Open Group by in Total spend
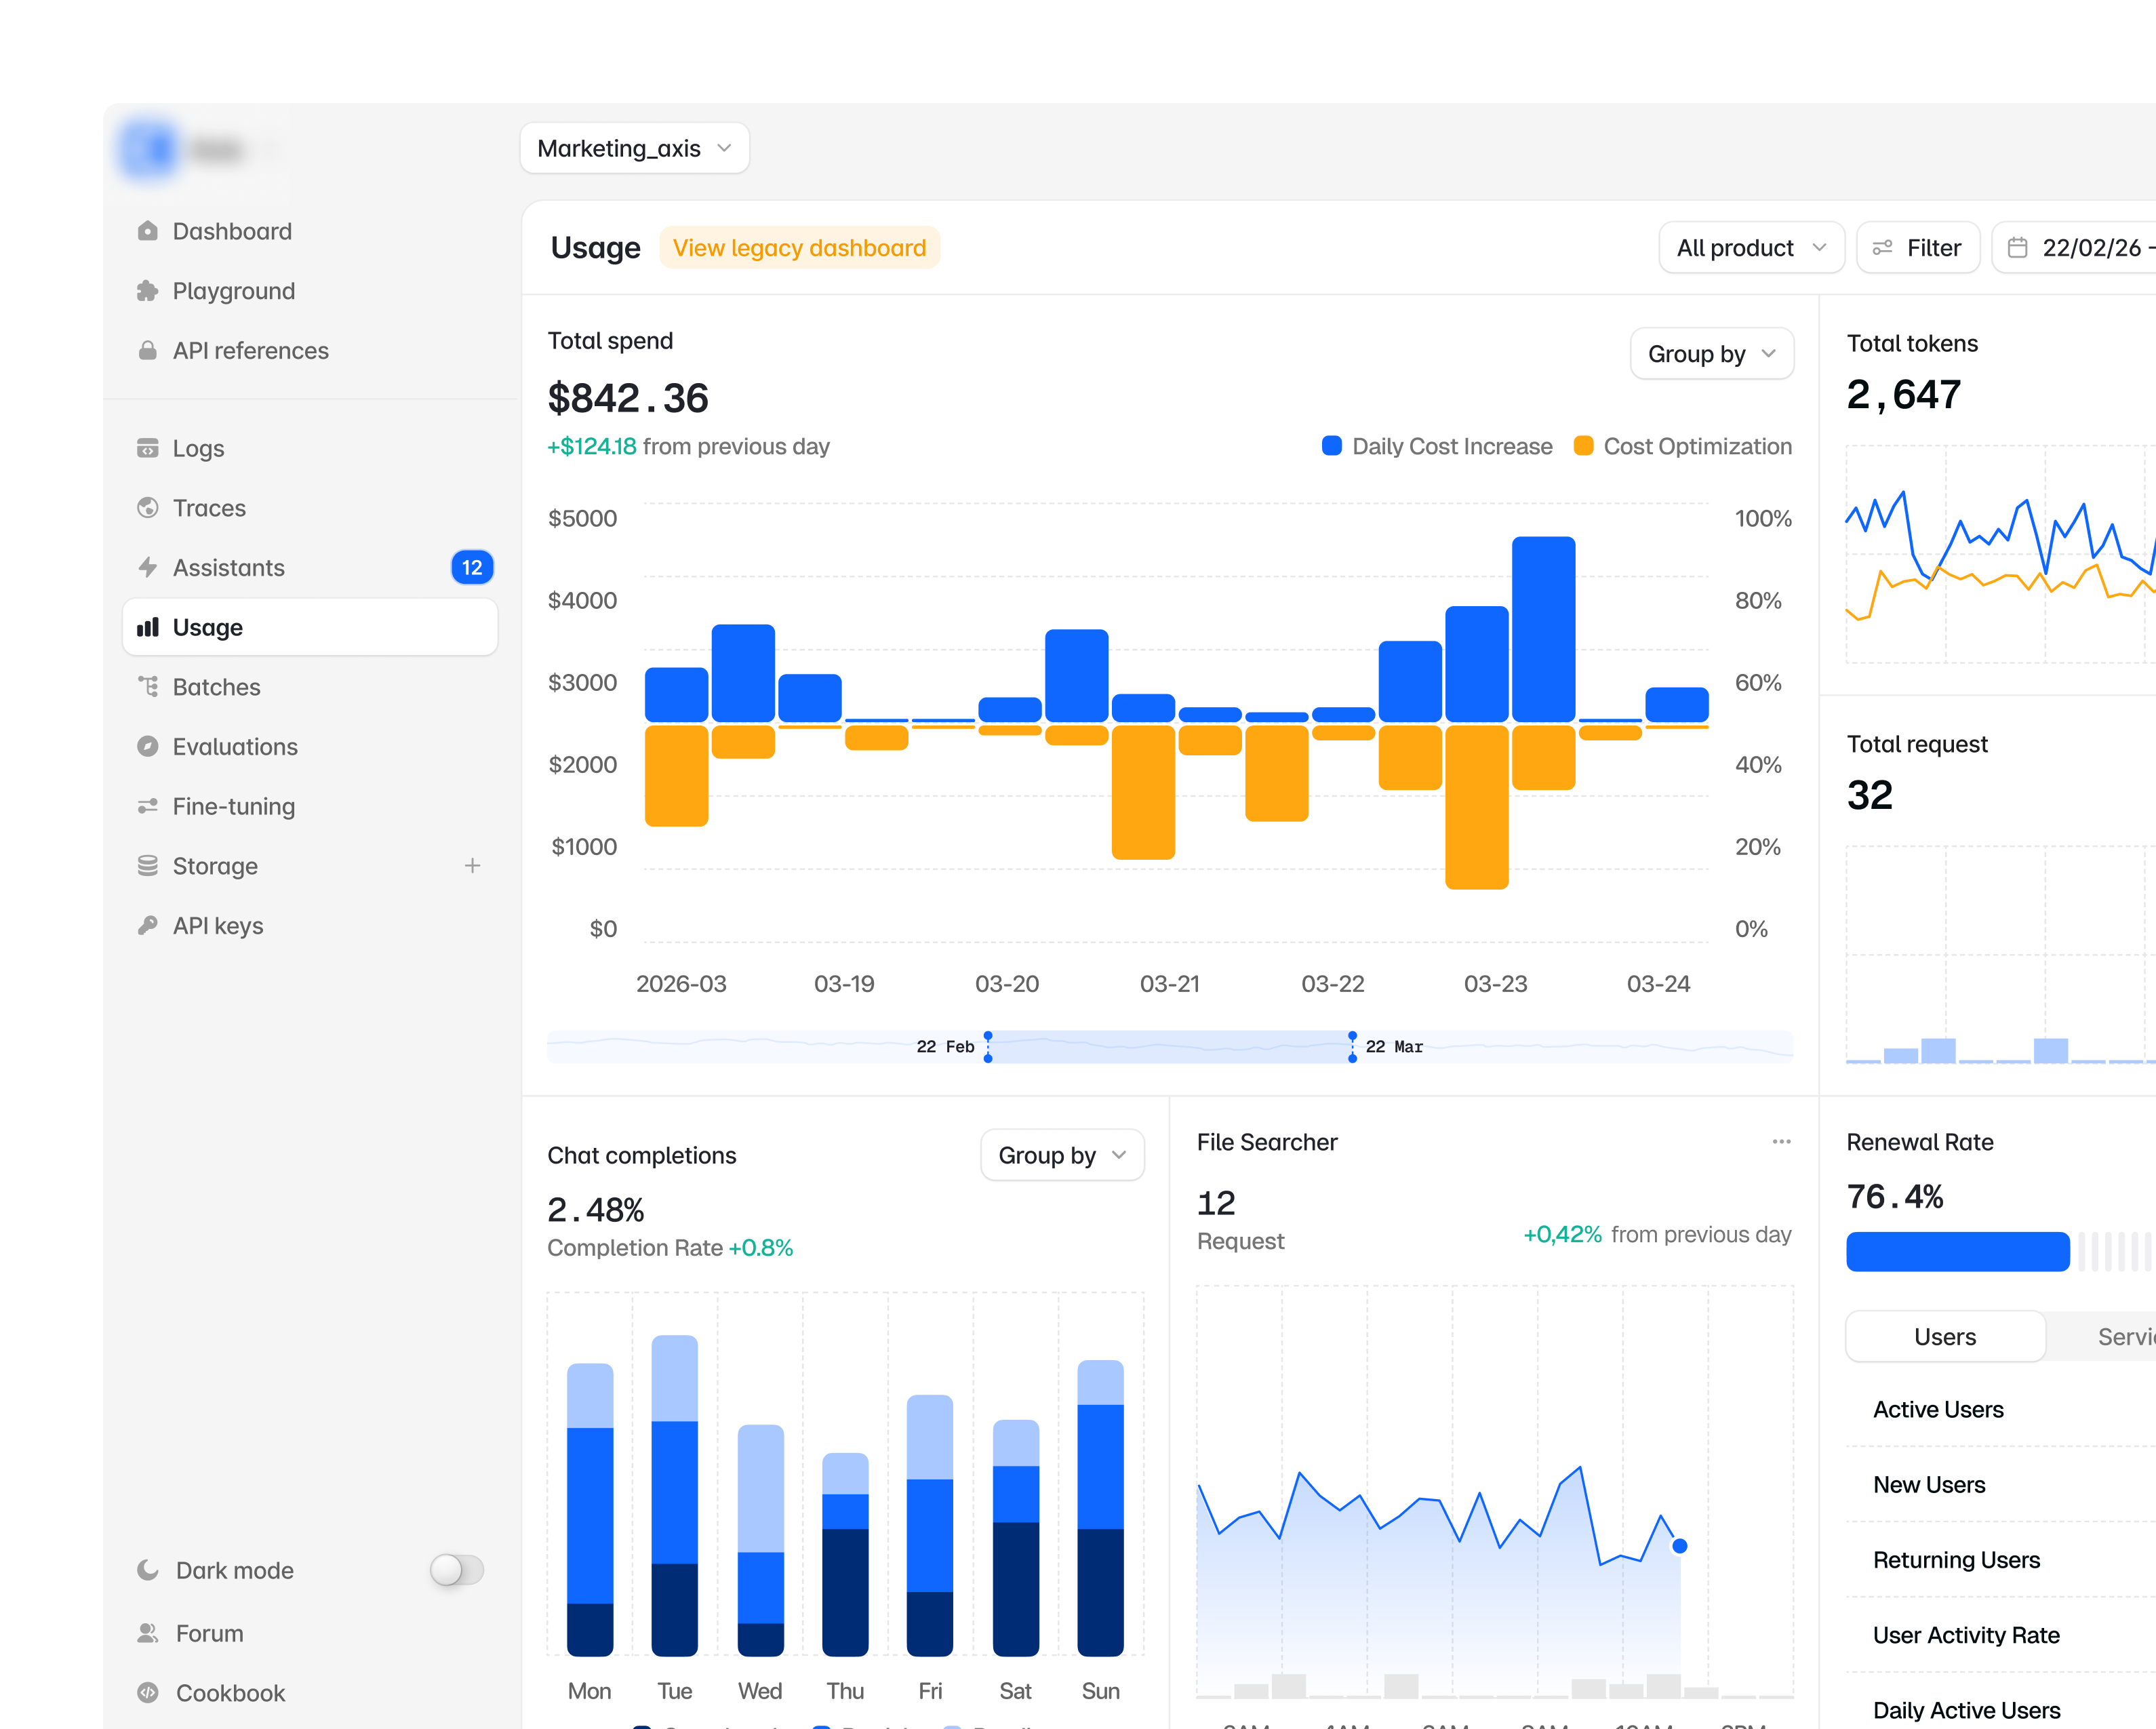2156x1729 pixels. point(1712,354)
